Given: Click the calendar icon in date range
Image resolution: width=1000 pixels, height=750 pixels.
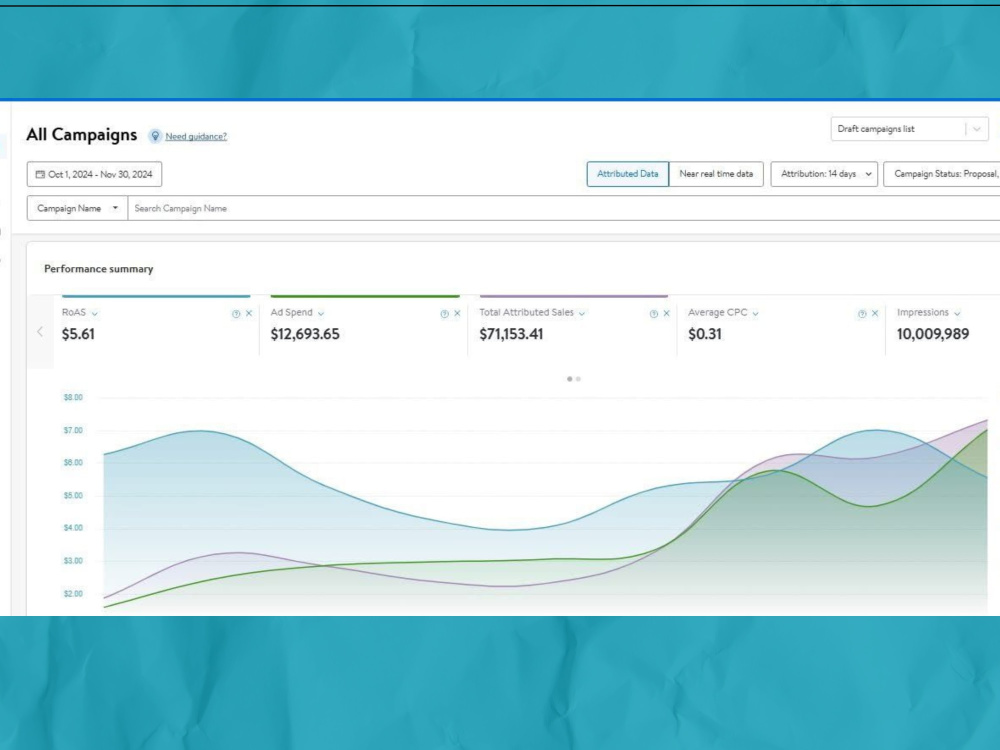Looking at the screenshot, I should [40, 174].
